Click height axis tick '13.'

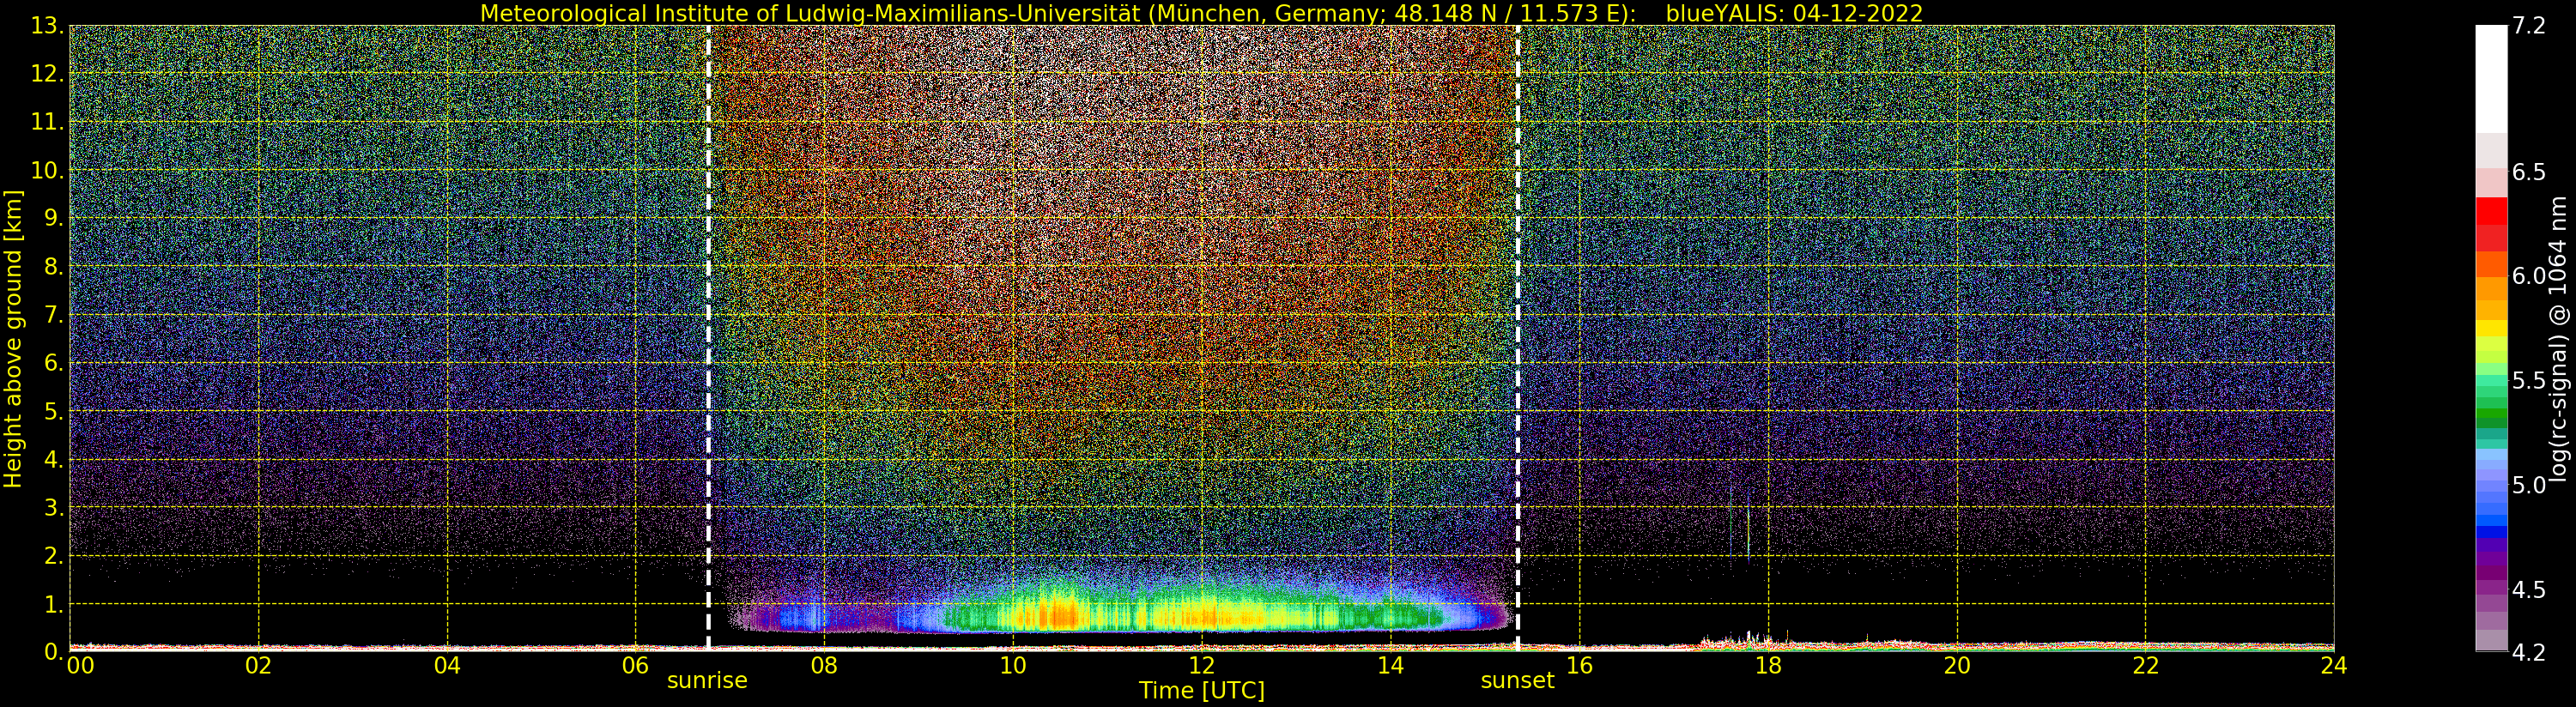(48, 26)
